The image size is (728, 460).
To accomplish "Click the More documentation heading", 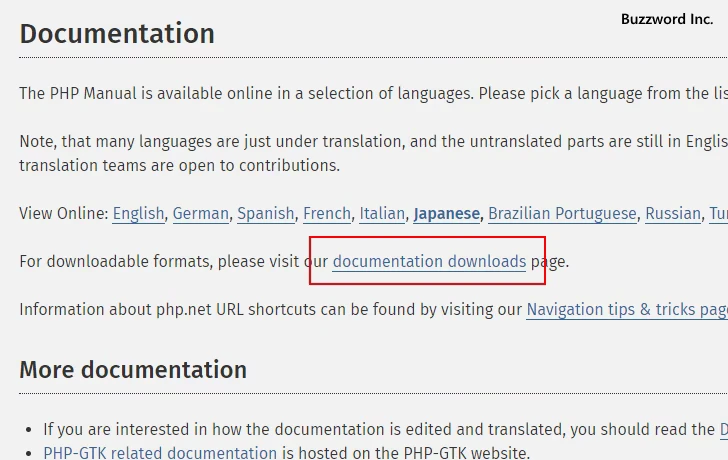I will tap(133, 369).
